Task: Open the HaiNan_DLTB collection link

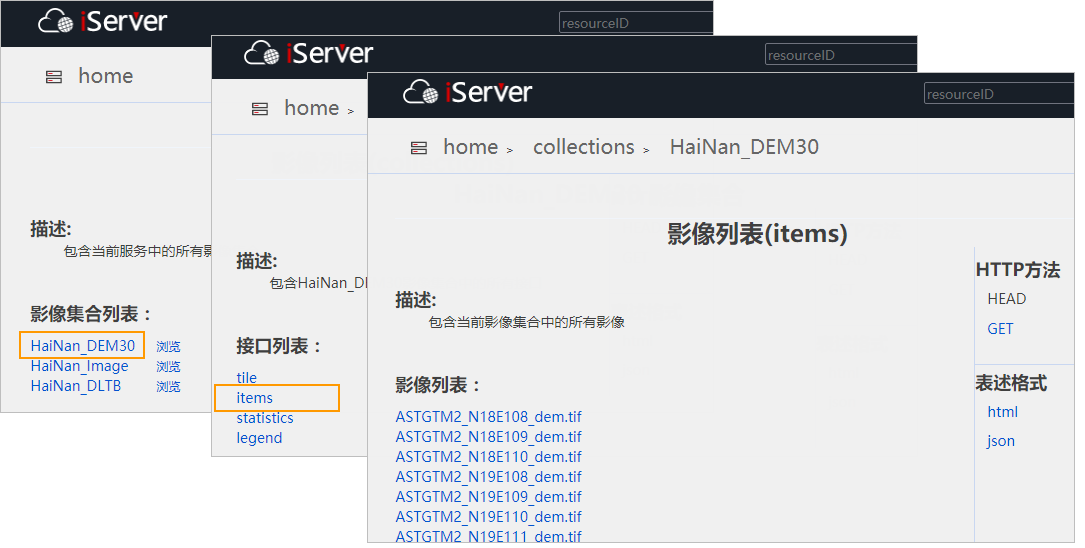Action: click(x=76, y=386)
